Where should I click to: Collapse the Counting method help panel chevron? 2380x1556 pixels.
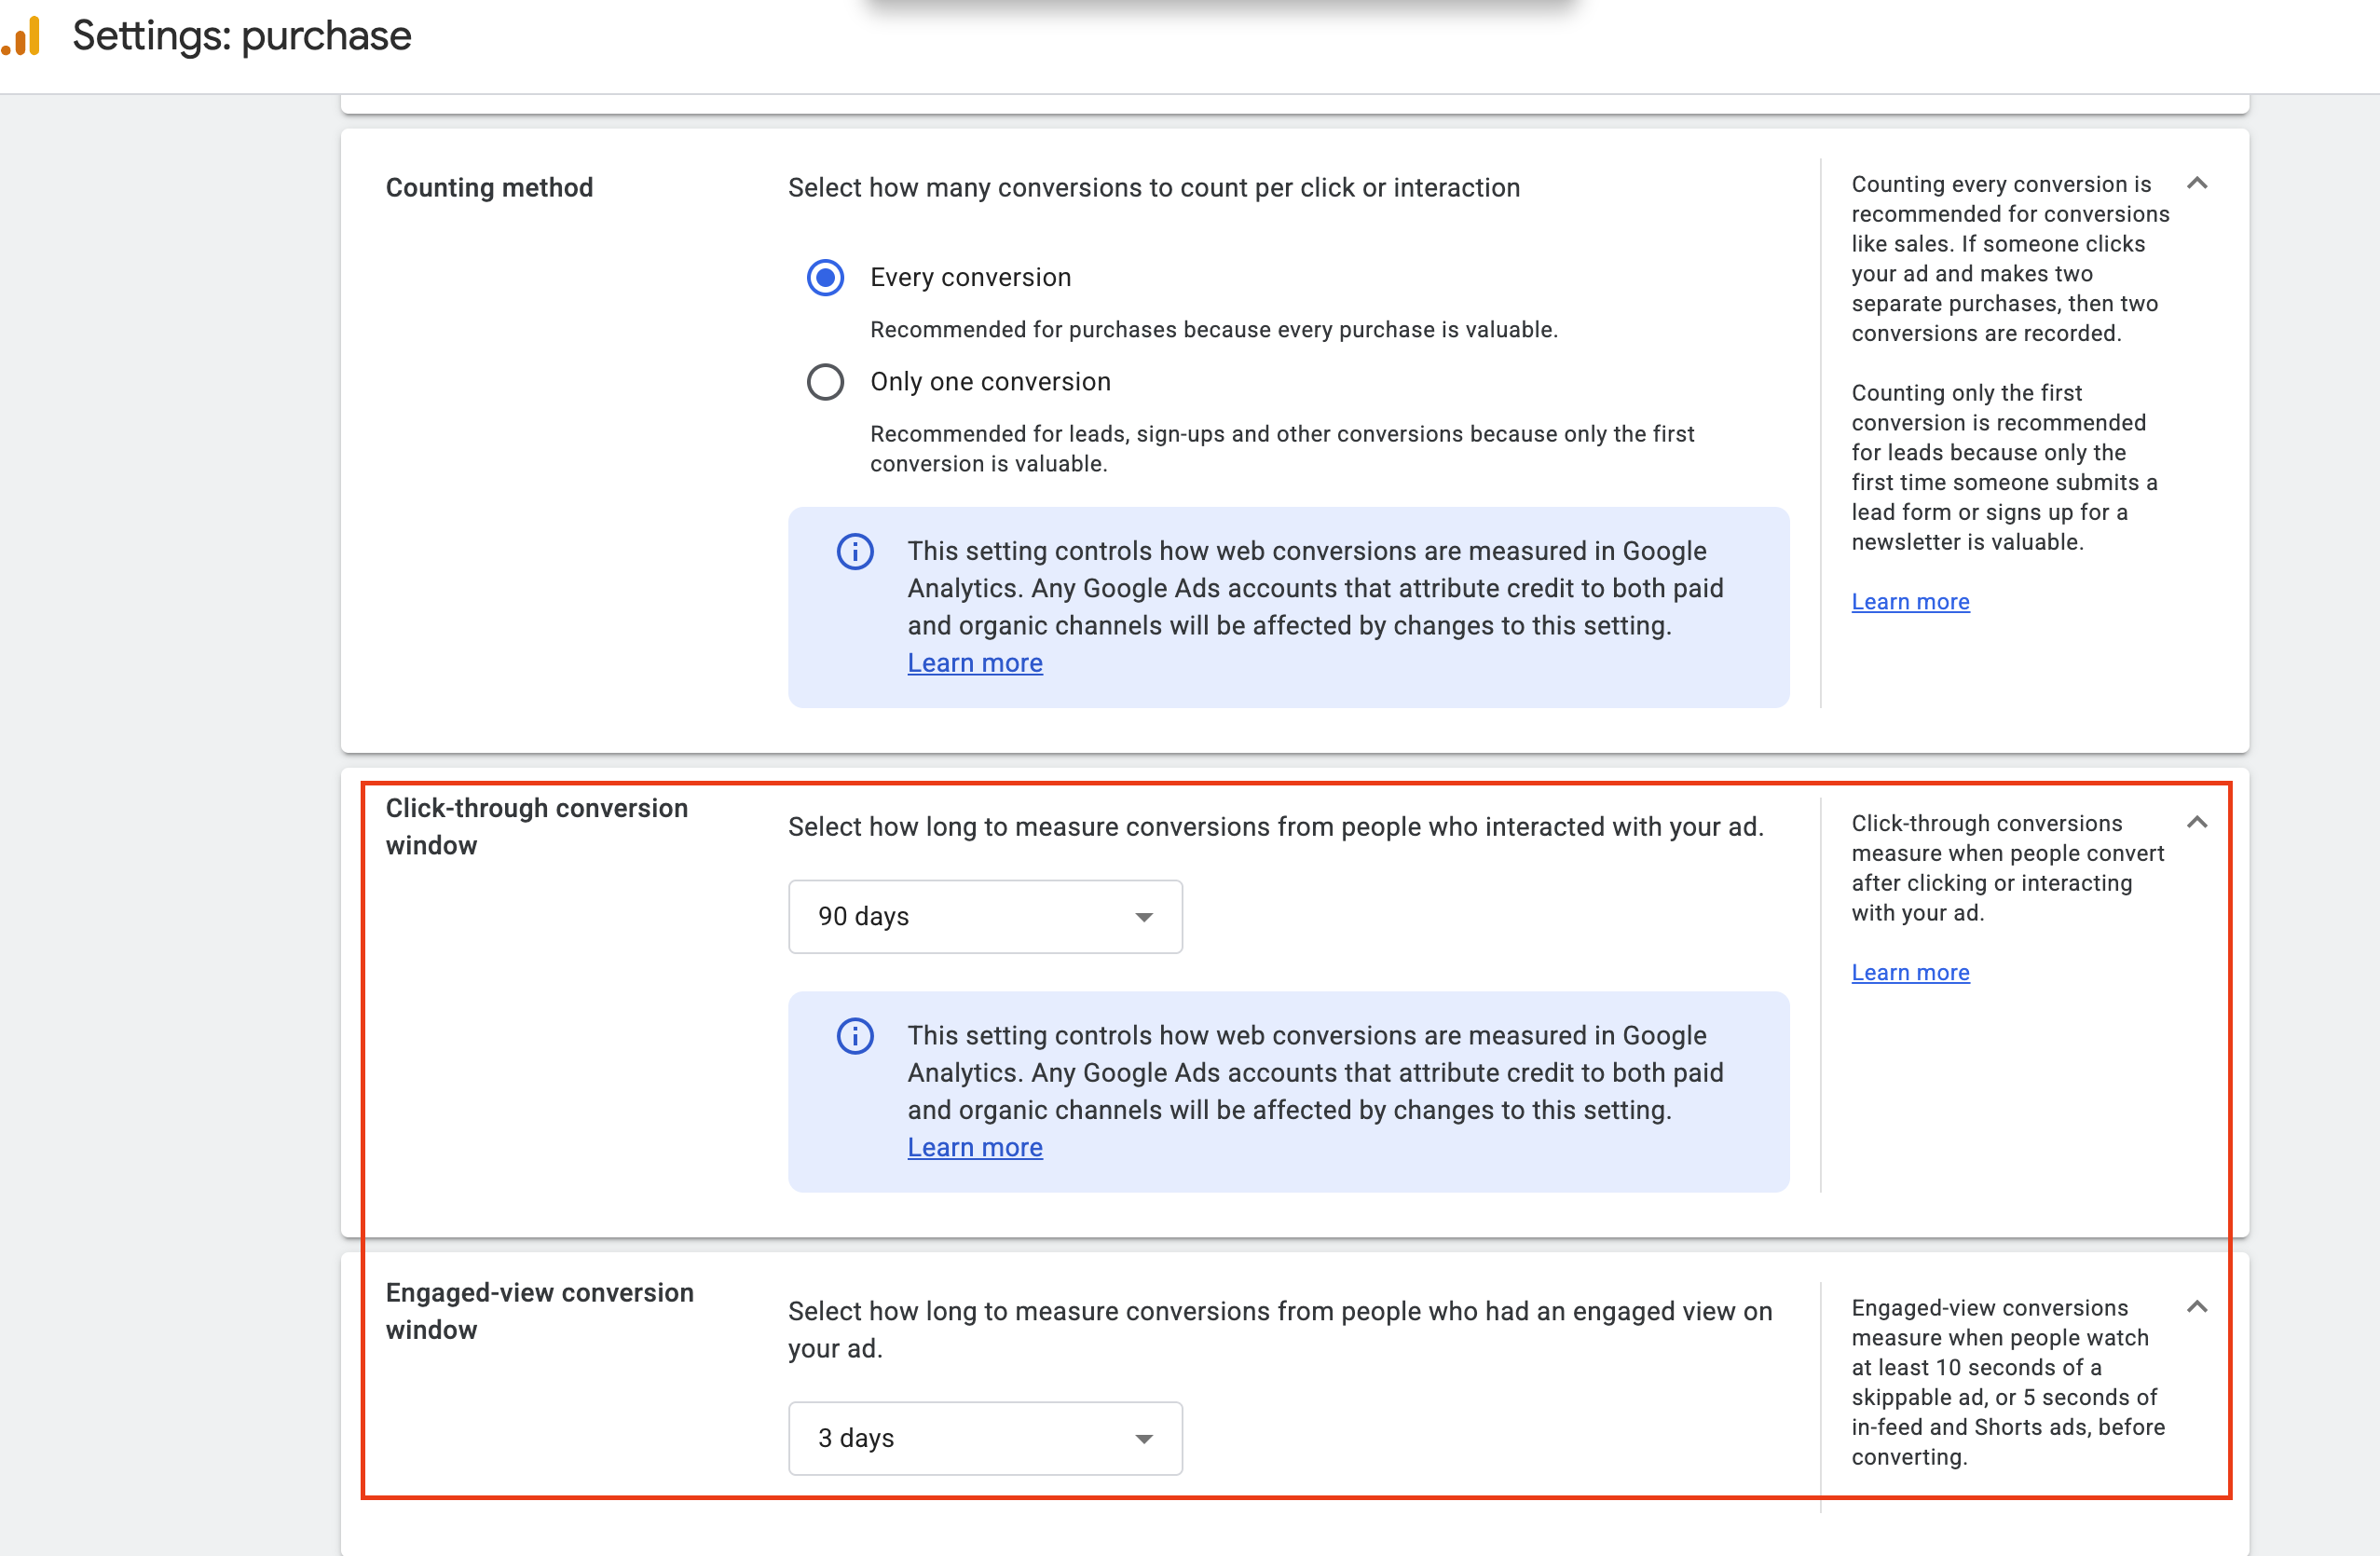2197,183
